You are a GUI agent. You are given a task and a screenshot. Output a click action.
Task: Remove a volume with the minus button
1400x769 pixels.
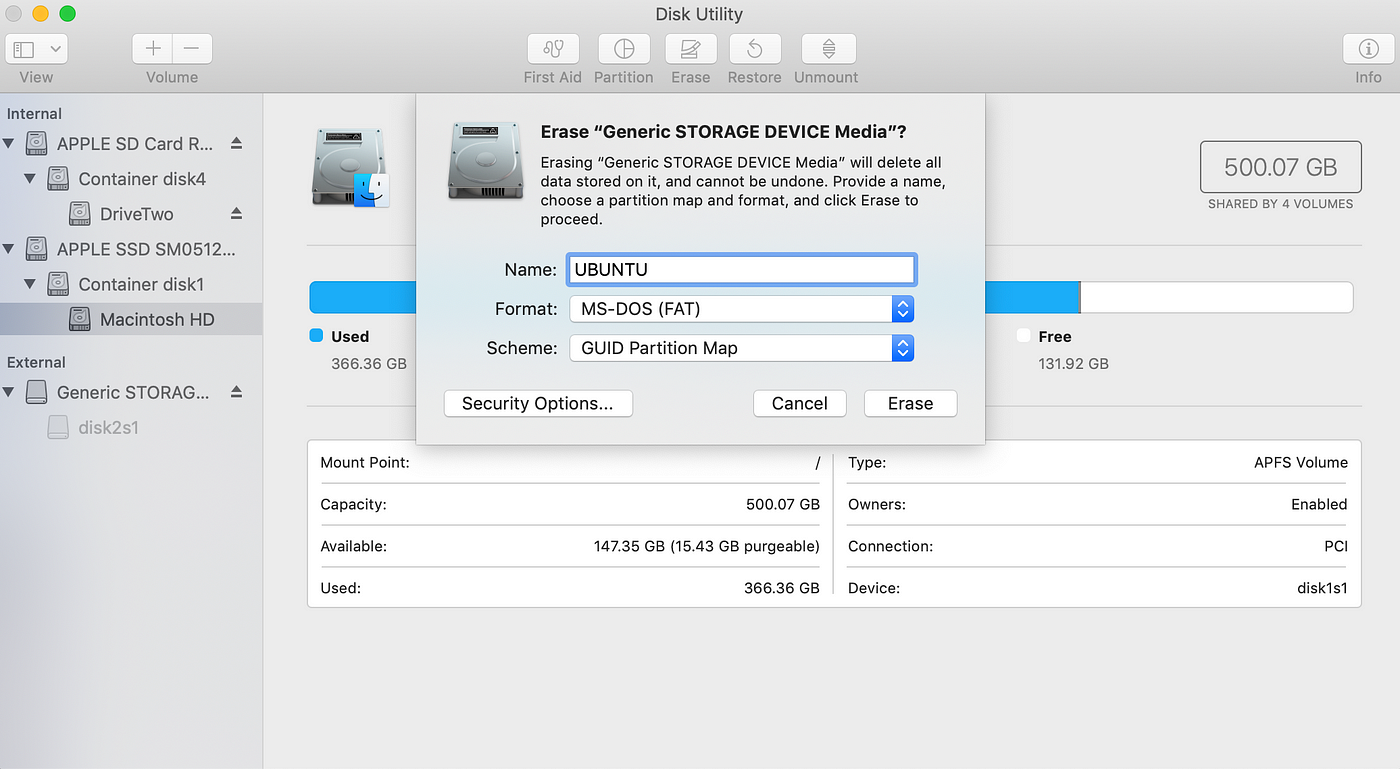192,48
